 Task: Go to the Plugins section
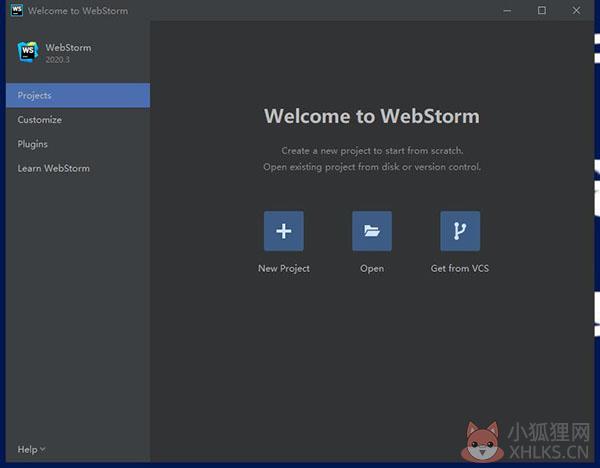point(78,144)
